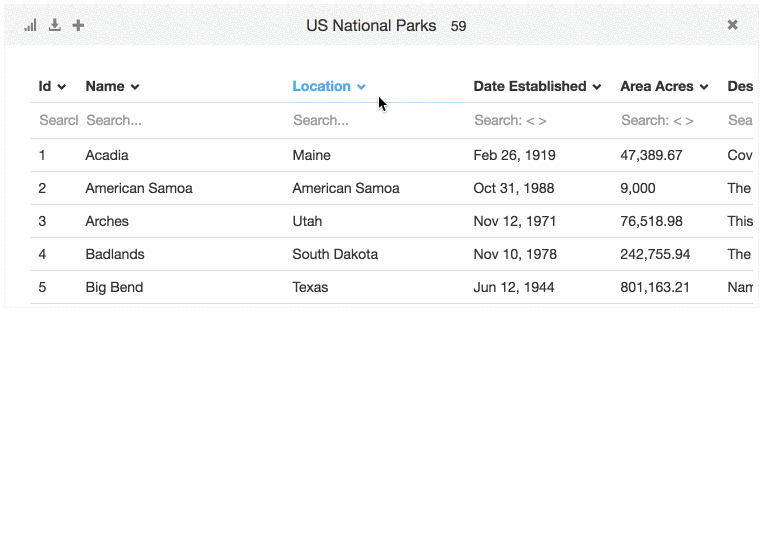Click the Date Established range search field
The image size is (760, 546).
coord(538,120)
